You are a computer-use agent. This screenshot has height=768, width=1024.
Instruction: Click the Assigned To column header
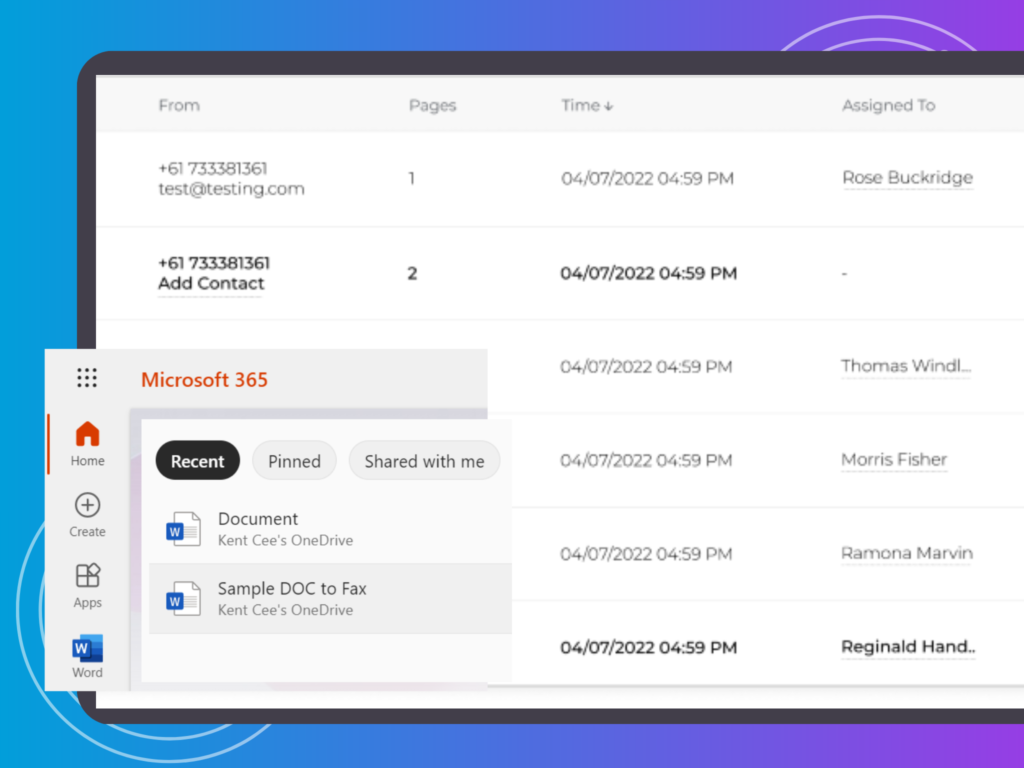tap(888, 105)
